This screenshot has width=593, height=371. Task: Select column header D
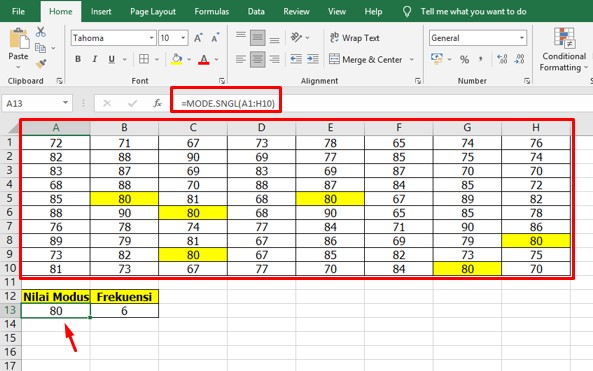click(x=261, y=128)
